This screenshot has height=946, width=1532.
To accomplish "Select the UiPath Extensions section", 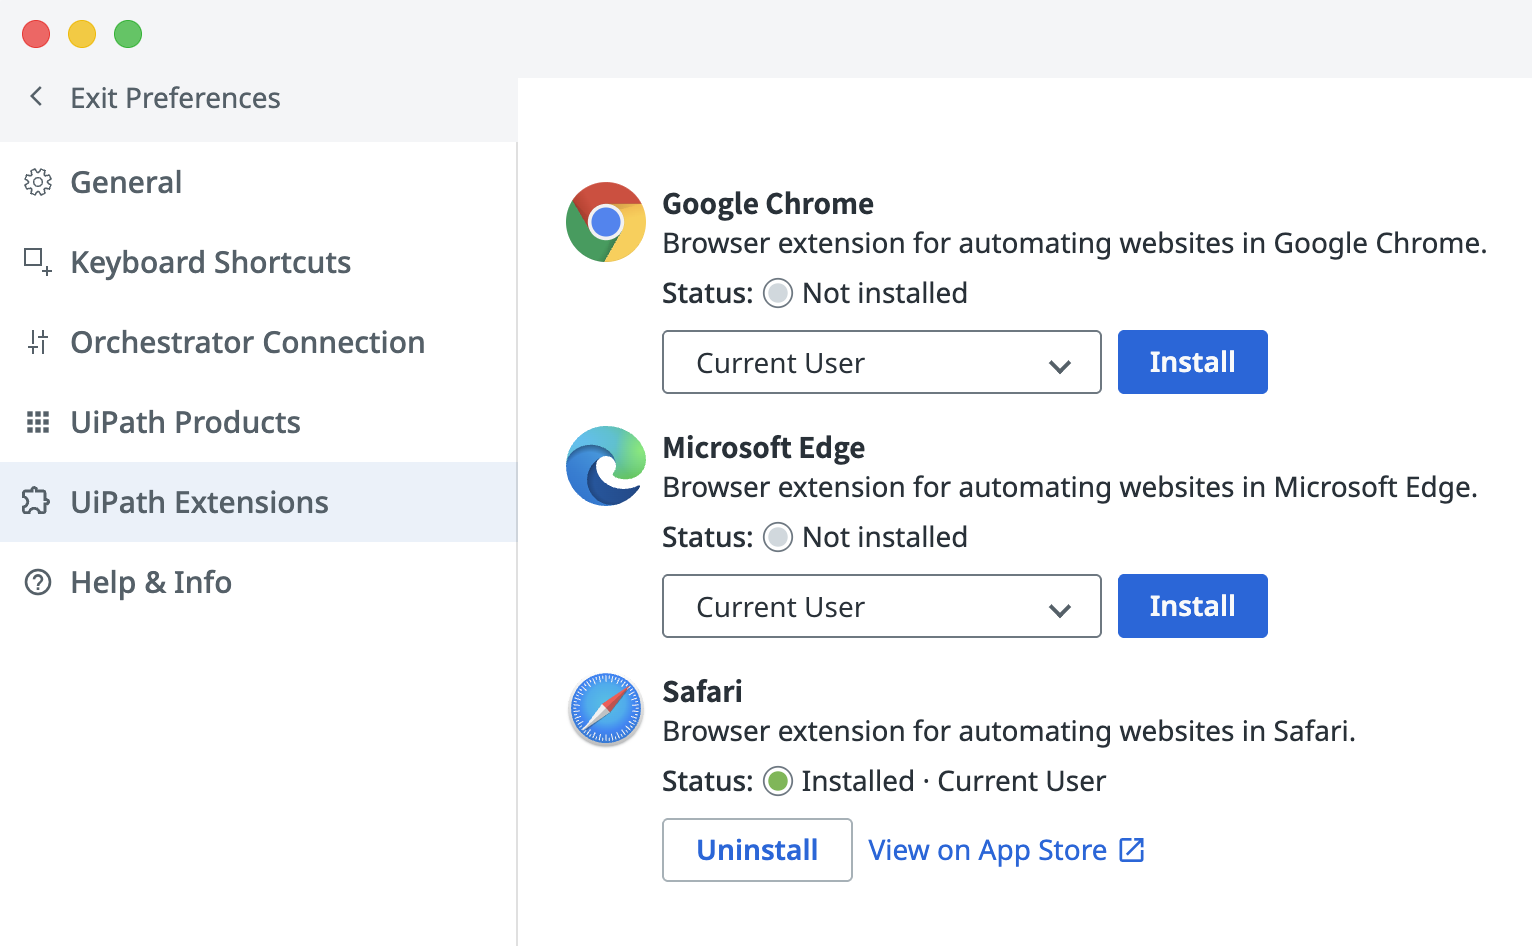I will 258,502.
